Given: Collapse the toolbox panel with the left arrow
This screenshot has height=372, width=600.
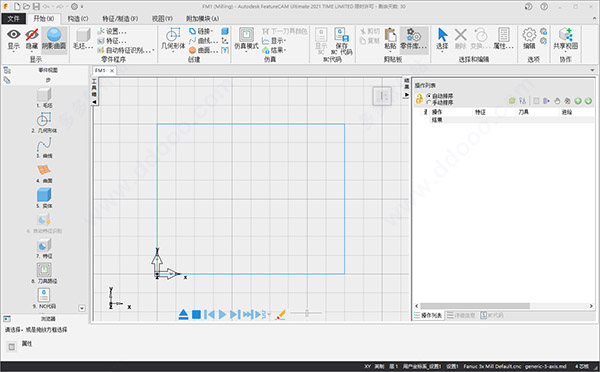Looking at the screenshot, I should pos(94,102).
